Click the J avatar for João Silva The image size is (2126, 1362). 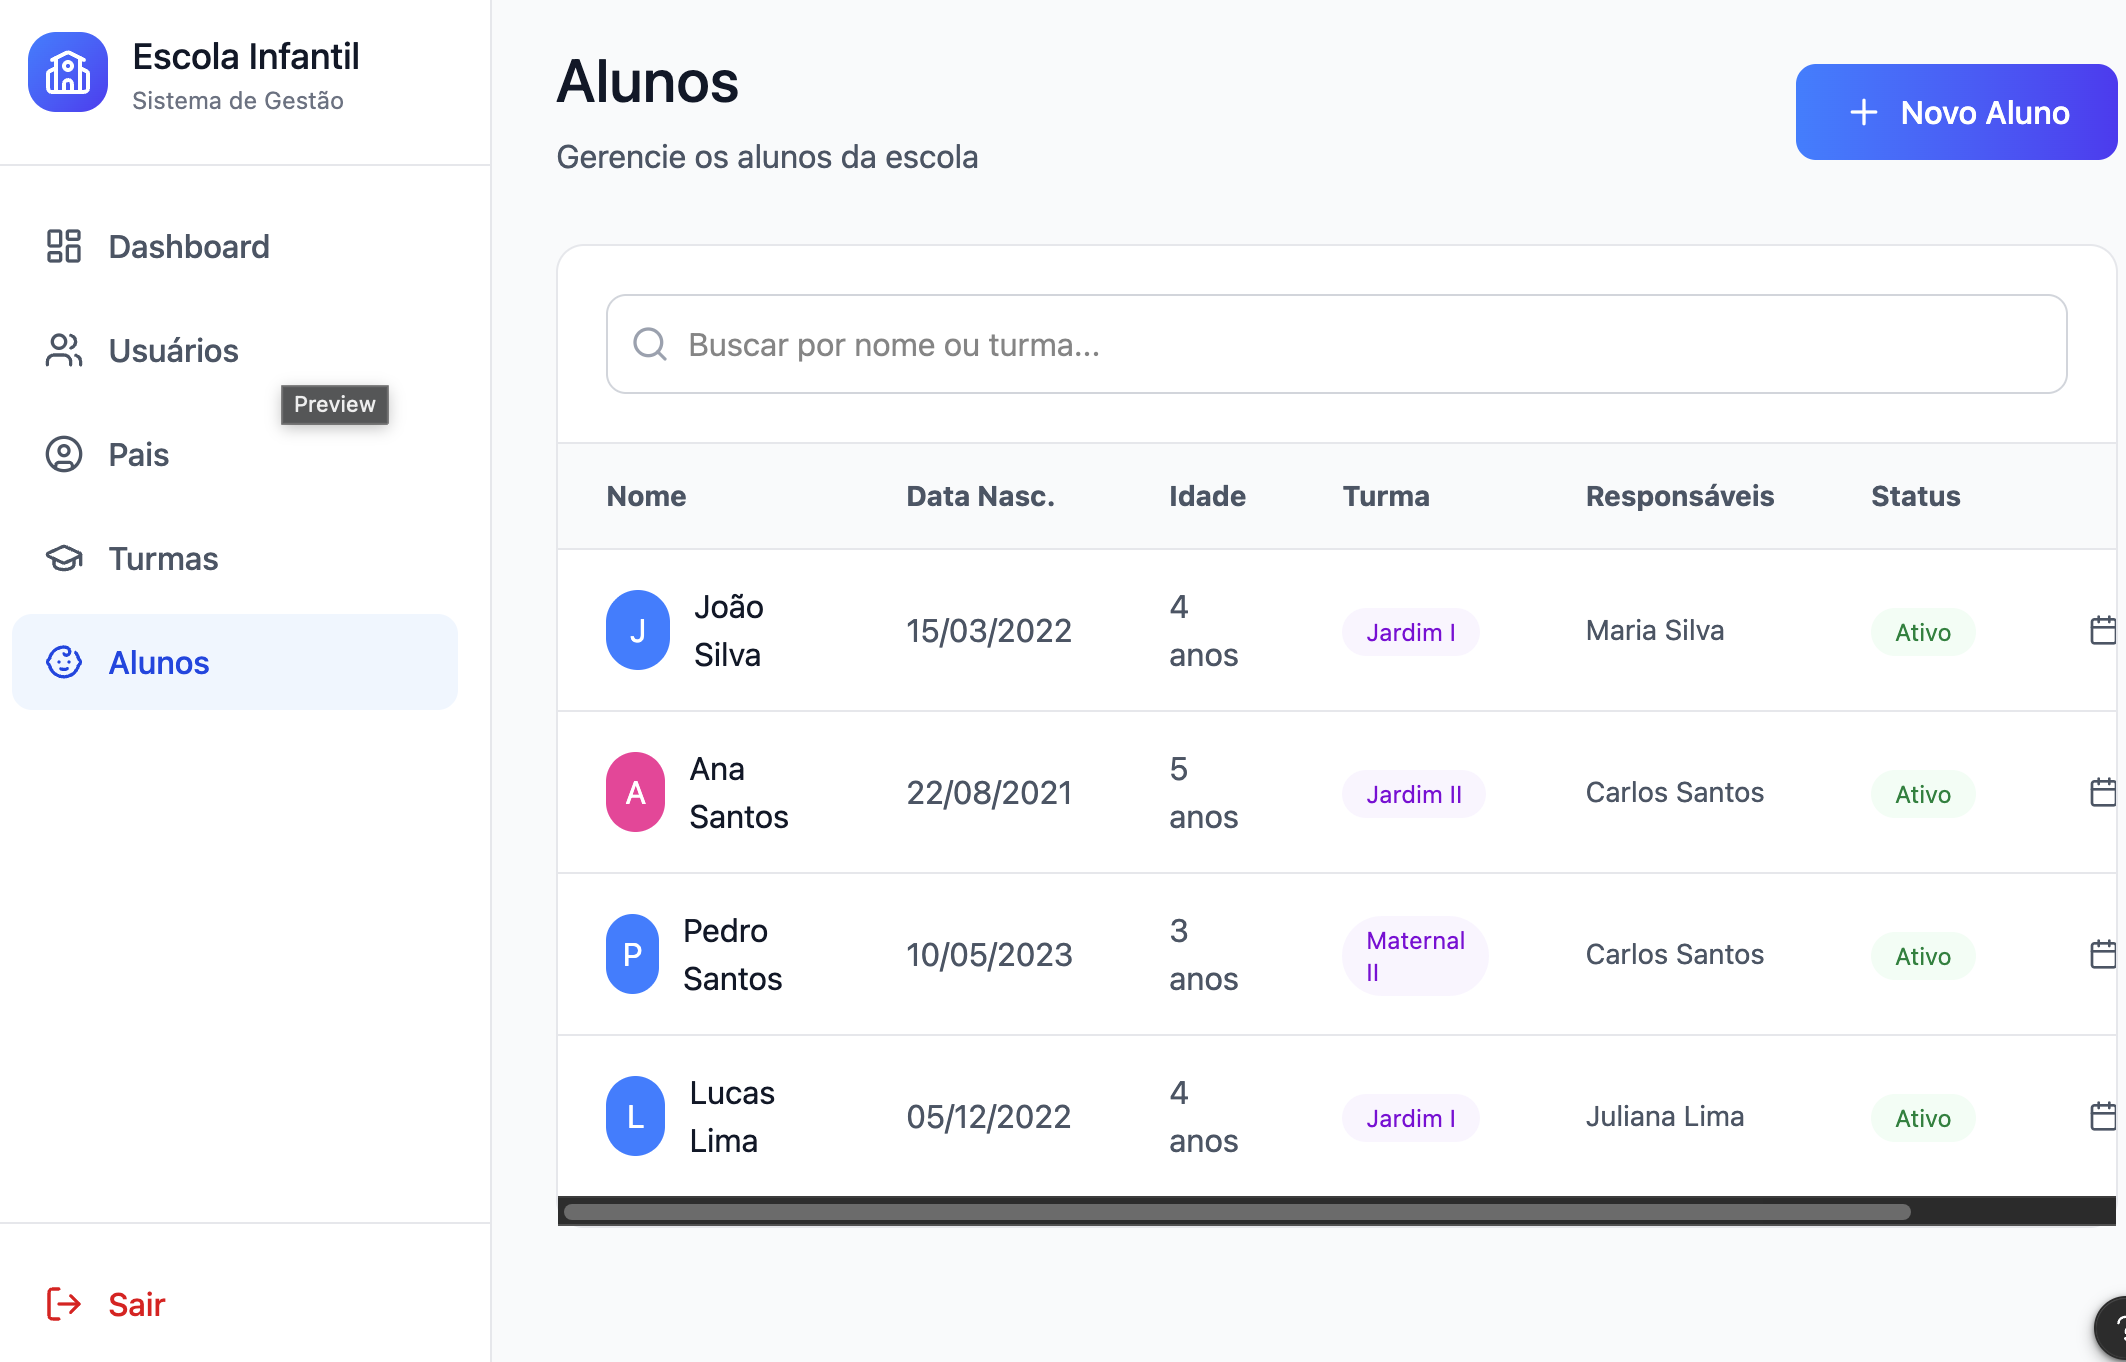[638, 630]
